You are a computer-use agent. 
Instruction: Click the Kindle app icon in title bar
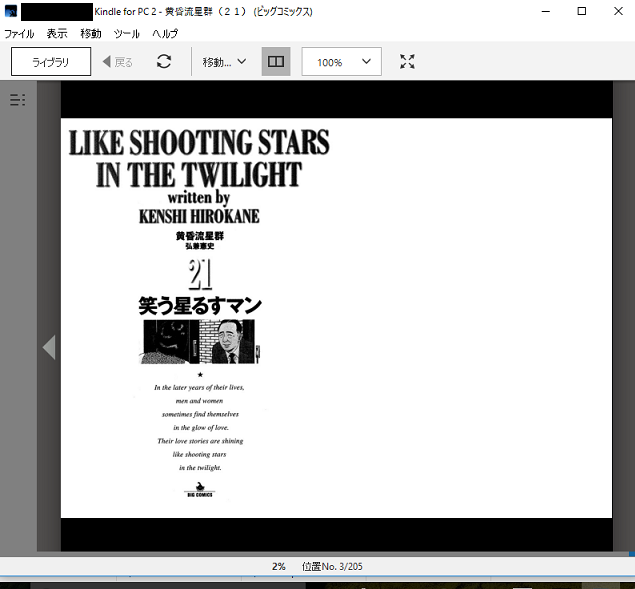[11, 11]
